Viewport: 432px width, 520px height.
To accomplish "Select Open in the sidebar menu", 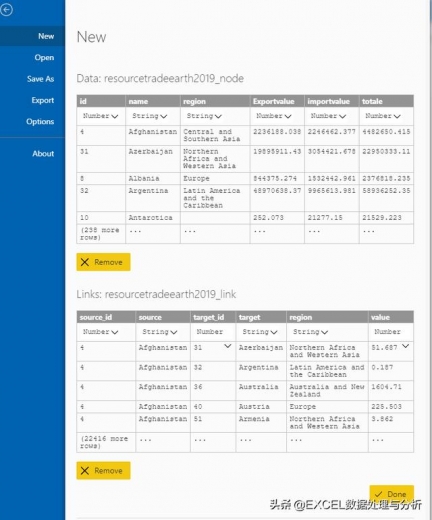I will coord(44,58).
